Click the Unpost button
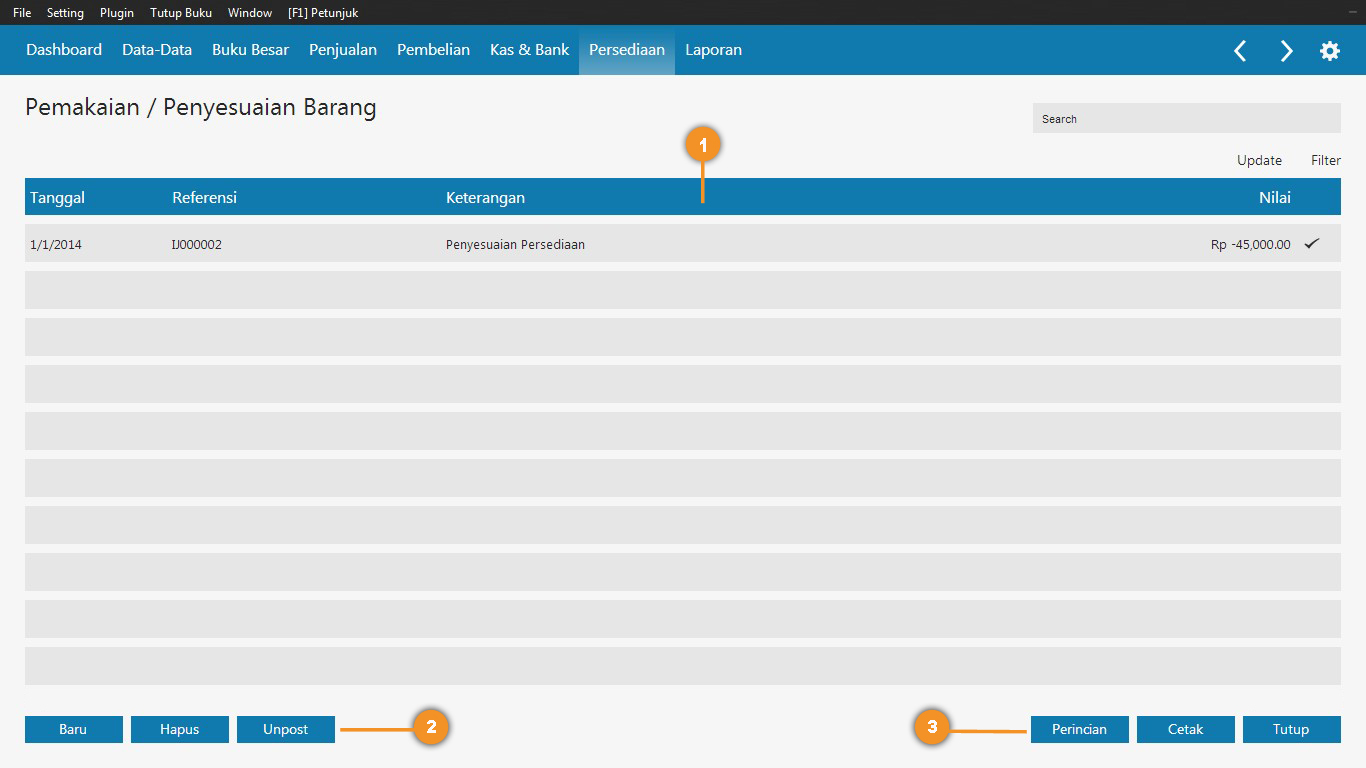 click(286, 729)
